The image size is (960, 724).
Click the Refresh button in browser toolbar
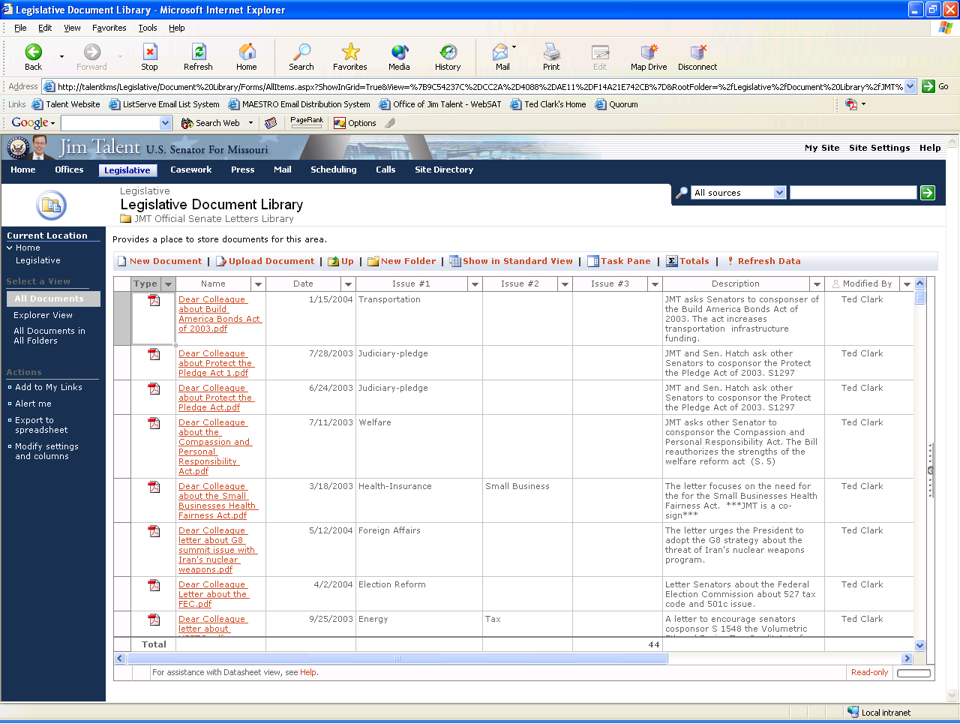[x=198, y=57]
